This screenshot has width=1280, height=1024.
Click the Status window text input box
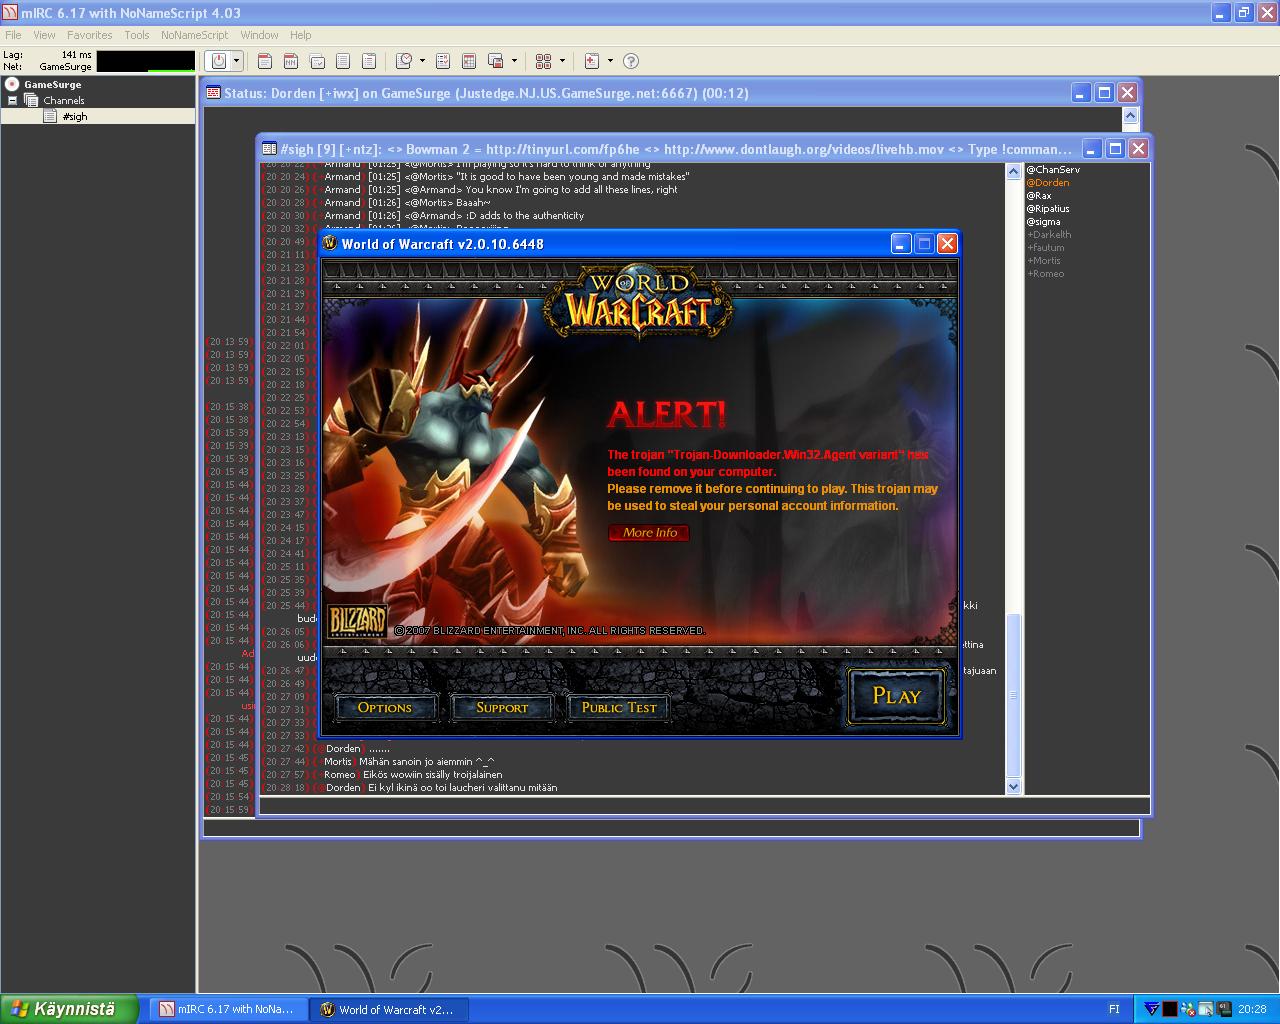click(x=671, y=828)
